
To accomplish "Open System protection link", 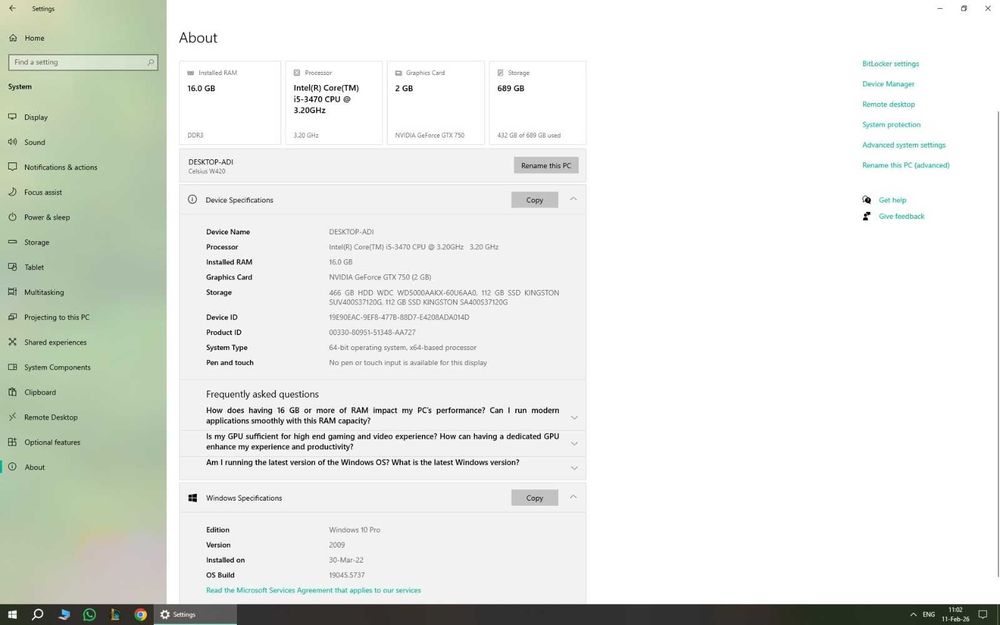I will click(x=891, y=125).
